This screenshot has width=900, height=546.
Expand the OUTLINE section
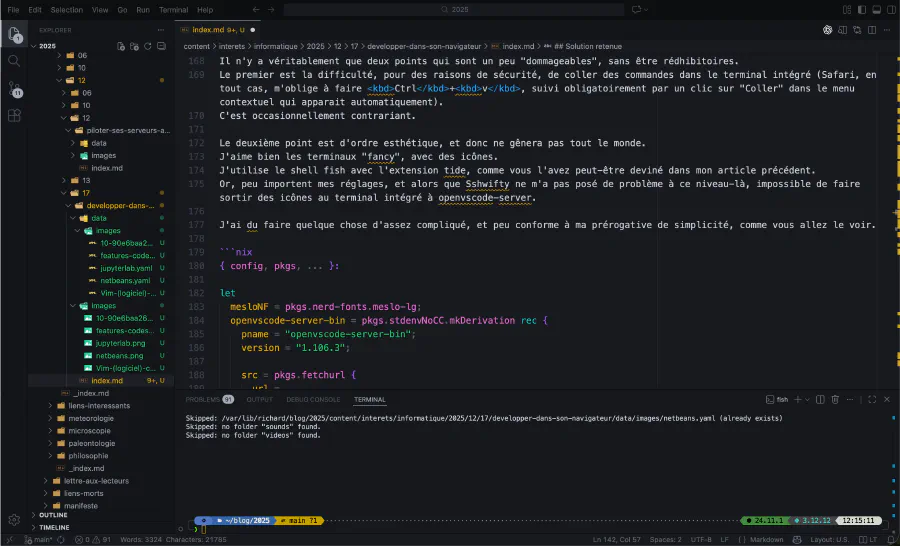pos(53,515)
